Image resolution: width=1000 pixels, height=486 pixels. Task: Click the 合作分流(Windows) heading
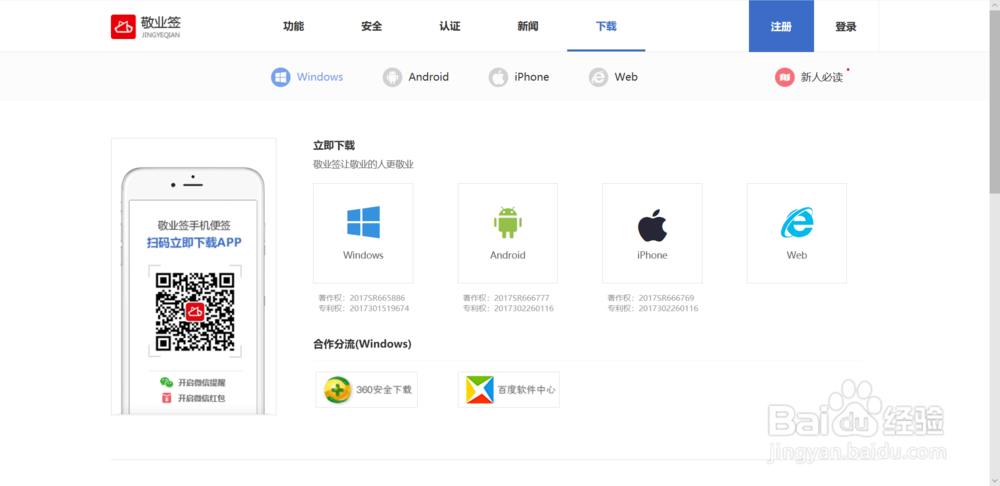pos(362,344)
